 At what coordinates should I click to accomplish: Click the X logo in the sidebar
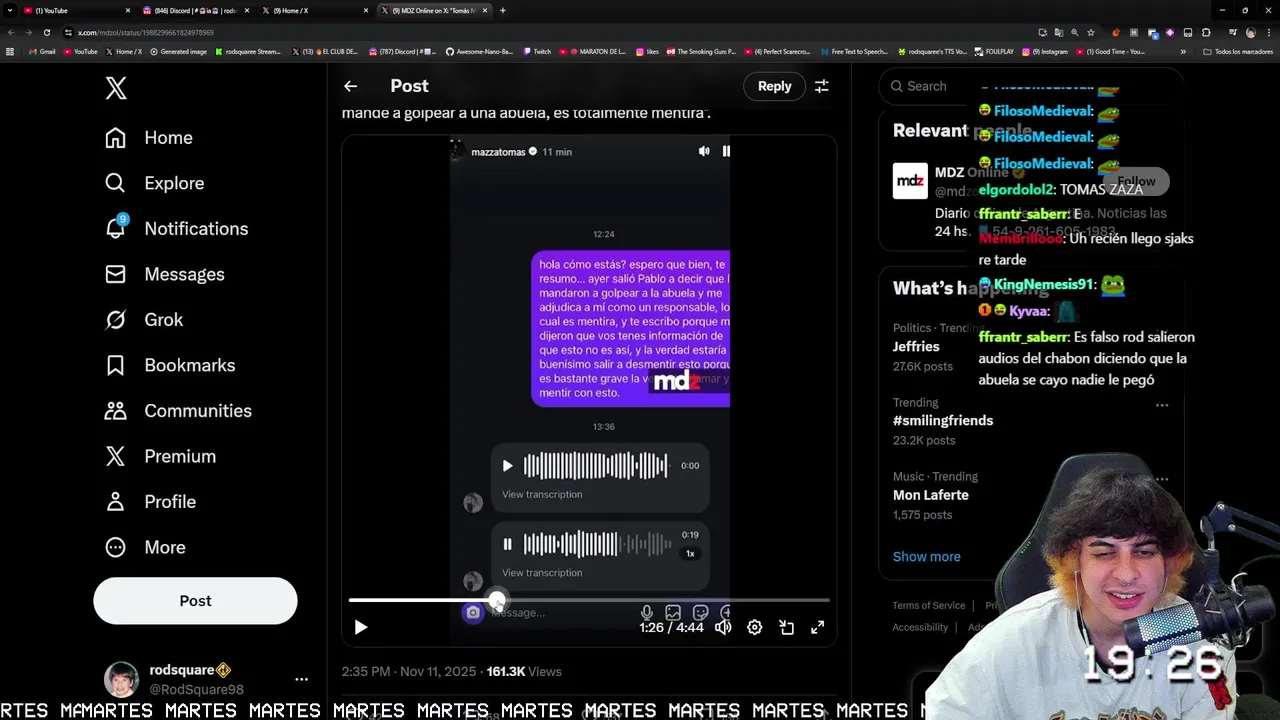tap(116, 88)
